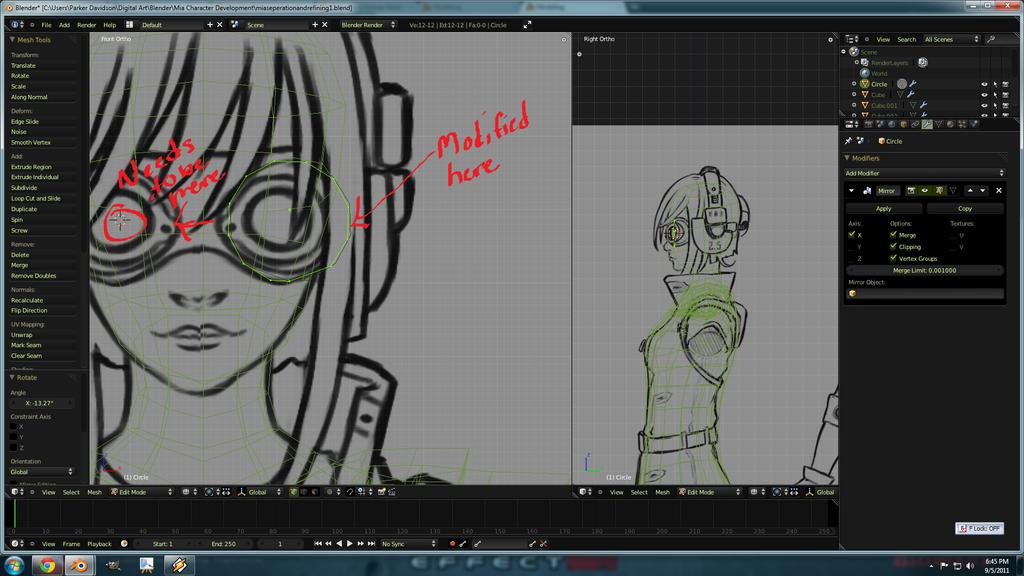
Task: Expand the Circle object in outliner
Action: (x=854, y=84)
